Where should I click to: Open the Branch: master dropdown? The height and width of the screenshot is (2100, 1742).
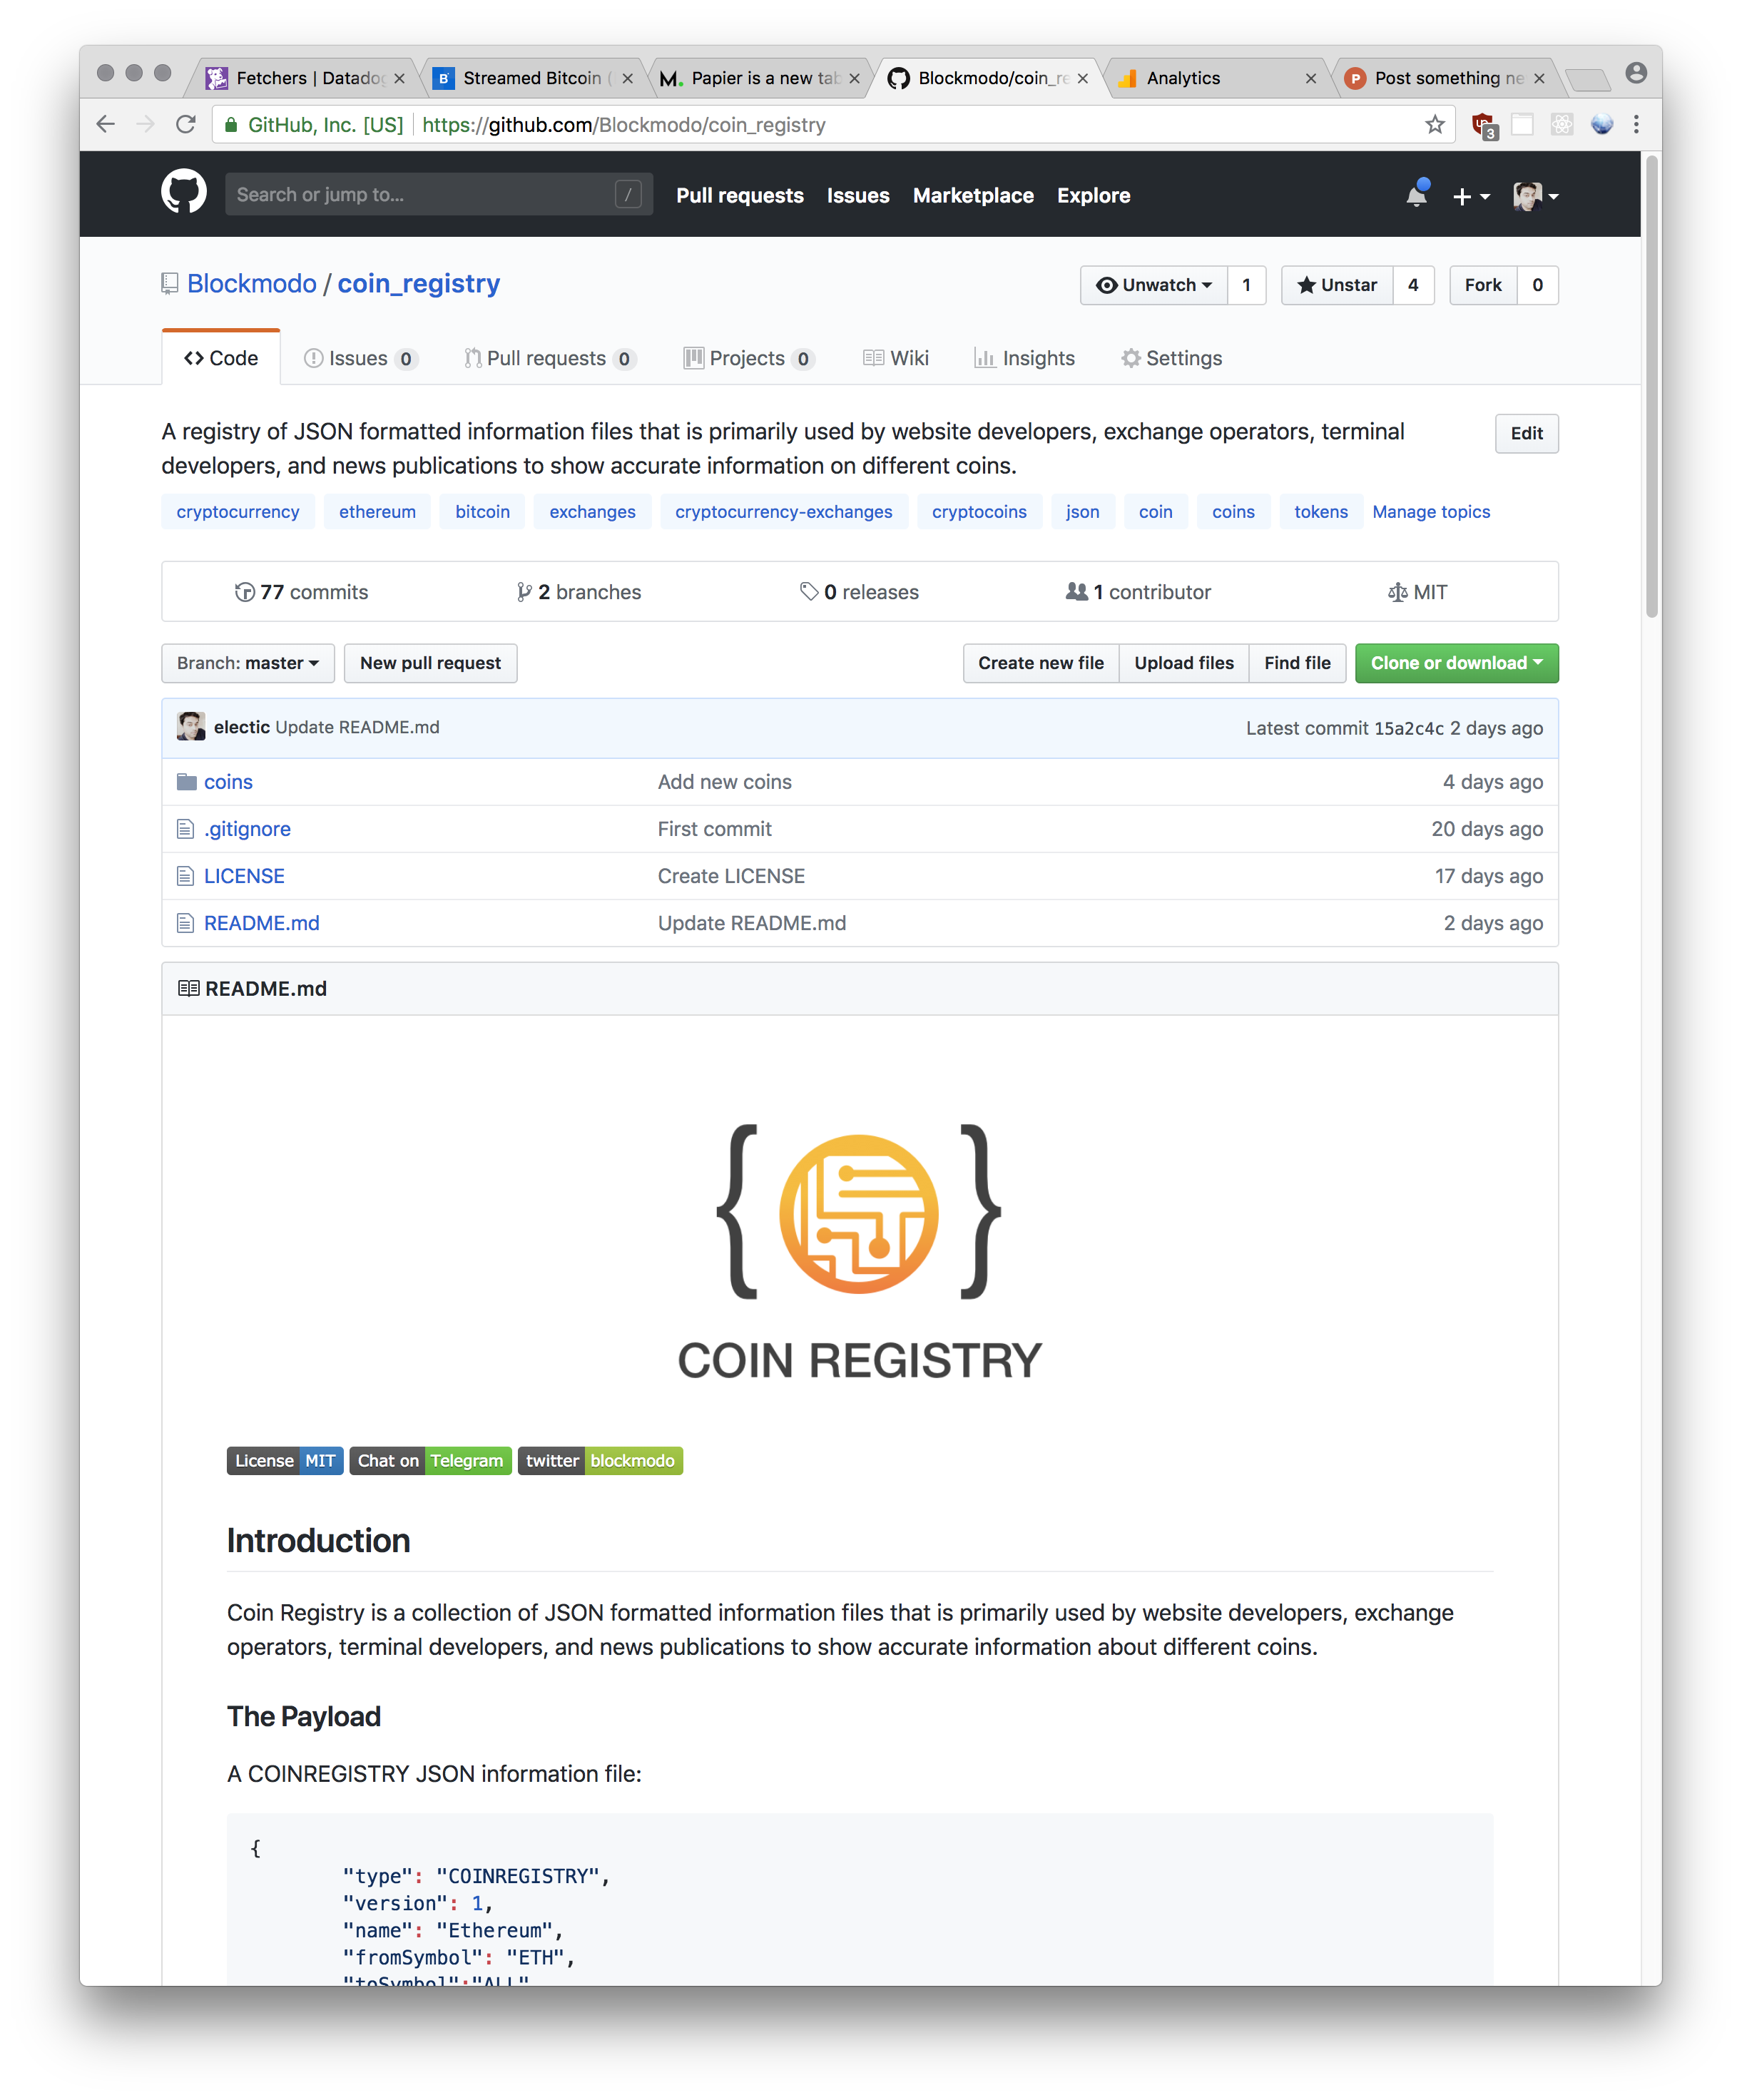click(247, 663)
